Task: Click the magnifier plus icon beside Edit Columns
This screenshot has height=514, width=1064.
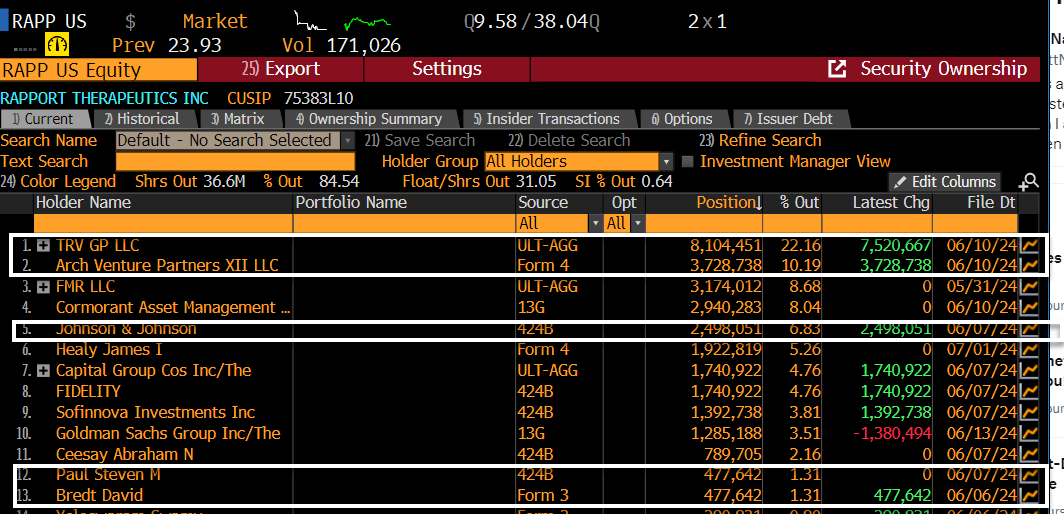Action: coord(1029,181)
